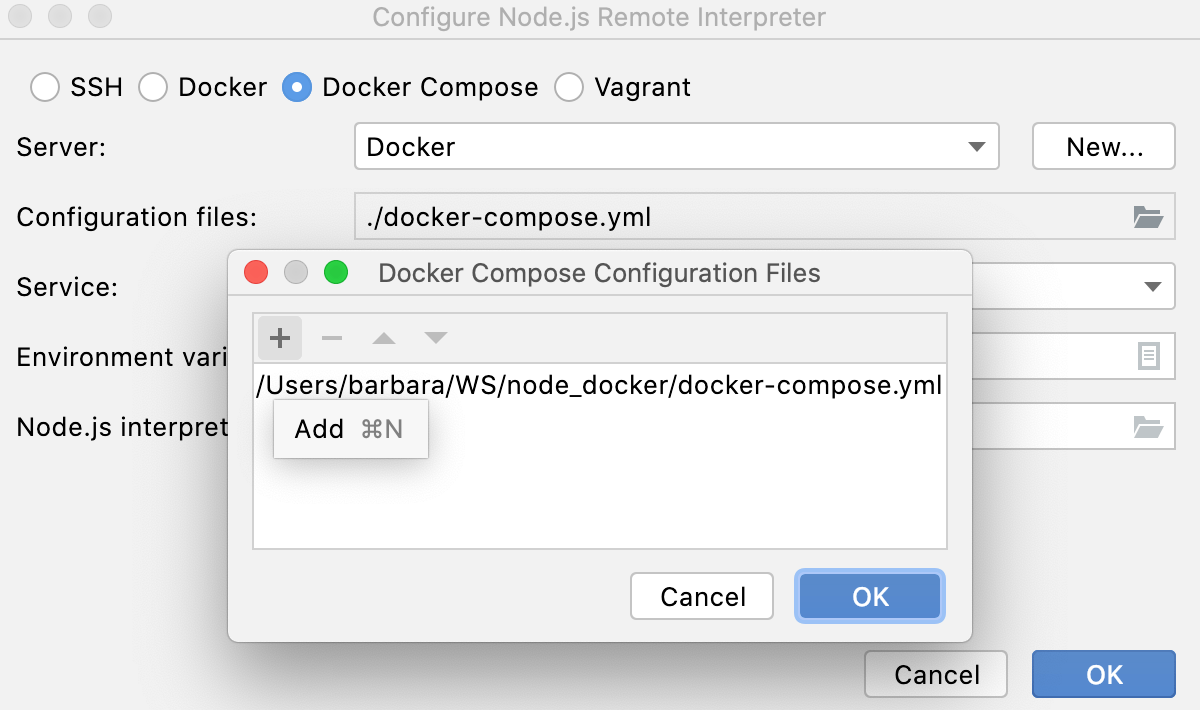Select the Vagrant radio button
The height and width of the screenshot is (710, 1200).
coord(570,88)
